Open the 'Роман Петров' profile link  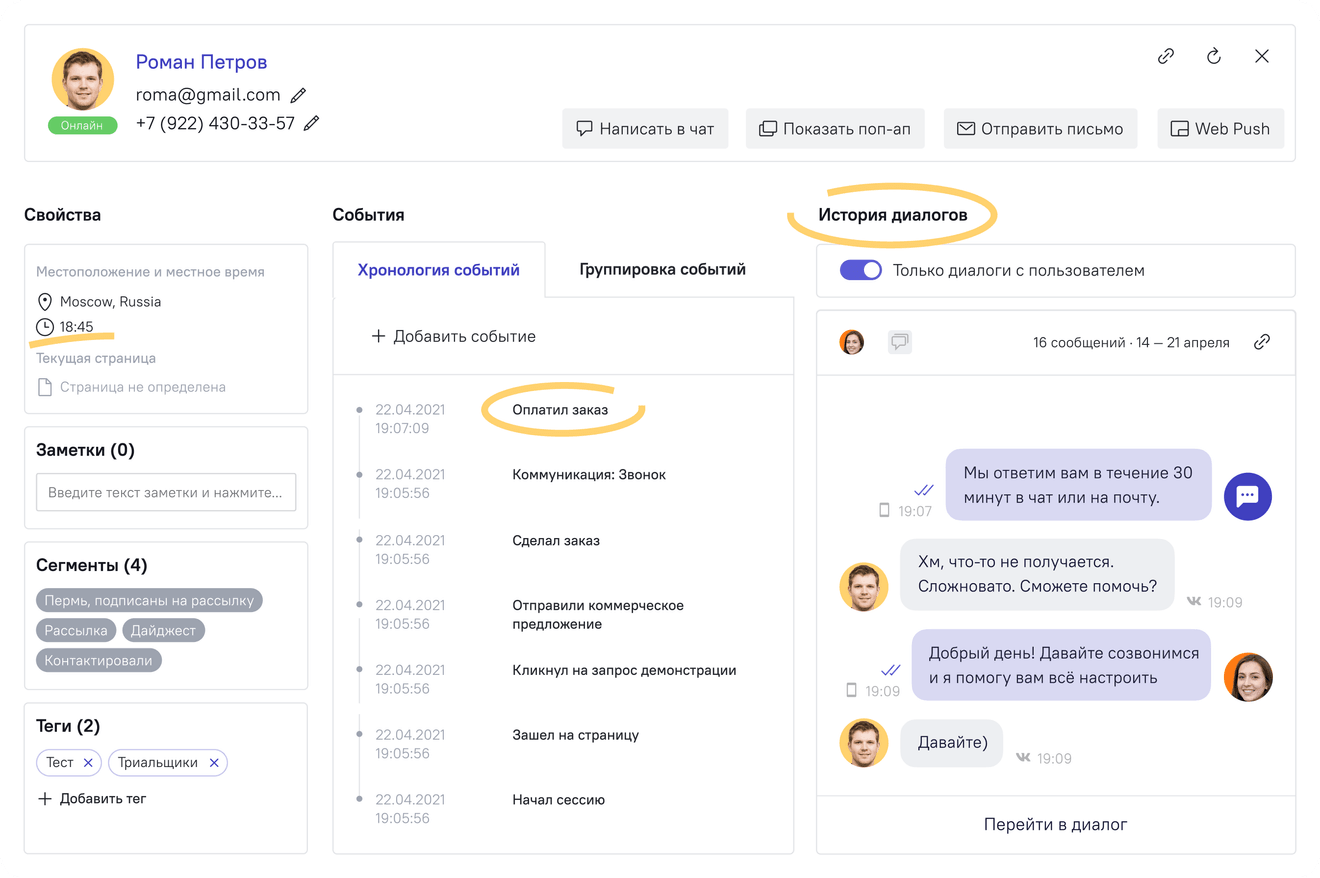pyautogui.click(x=200, y=62)
